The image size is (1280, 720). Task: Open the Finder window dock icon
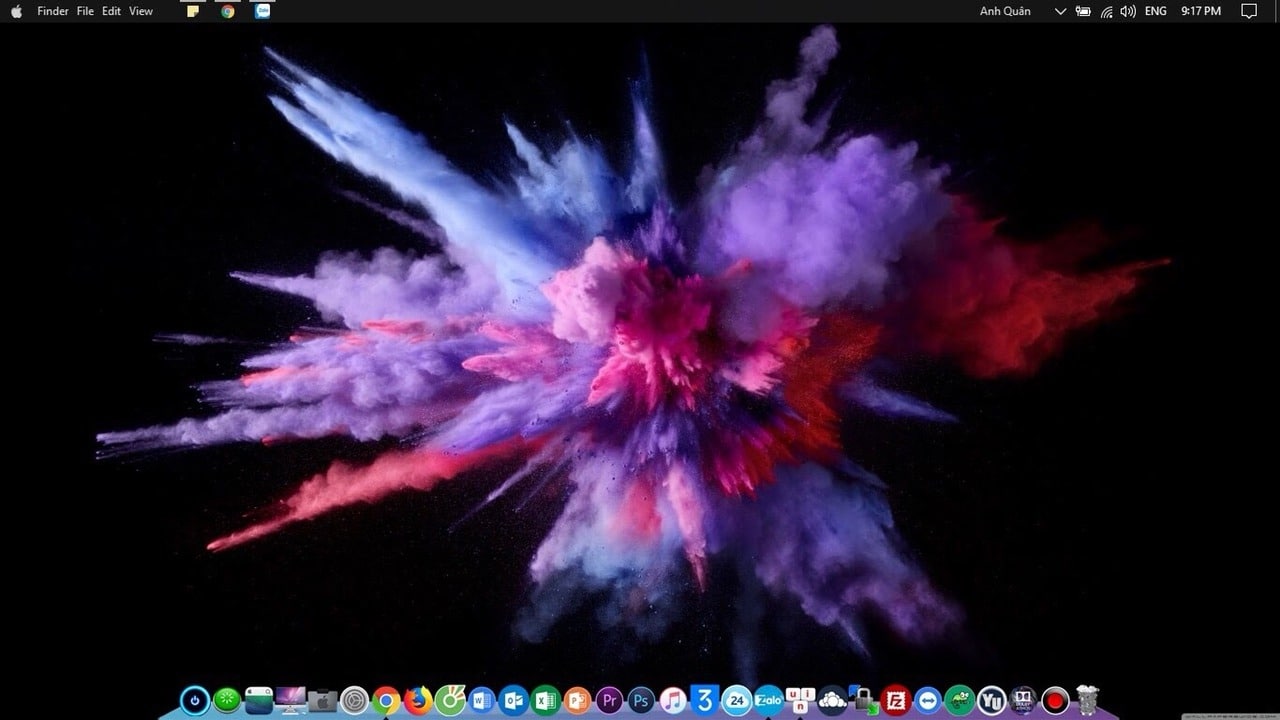click(x=259, y=701)
